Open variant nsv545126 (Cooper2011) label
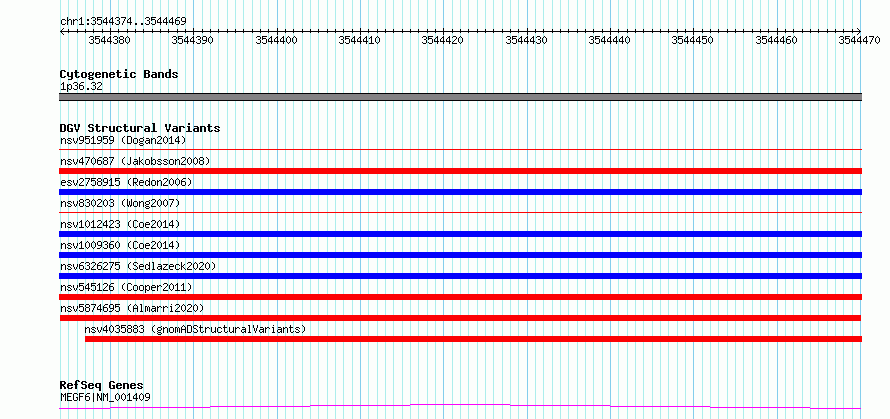Screen dimensions: 890x419 click(x=126, y=287)
